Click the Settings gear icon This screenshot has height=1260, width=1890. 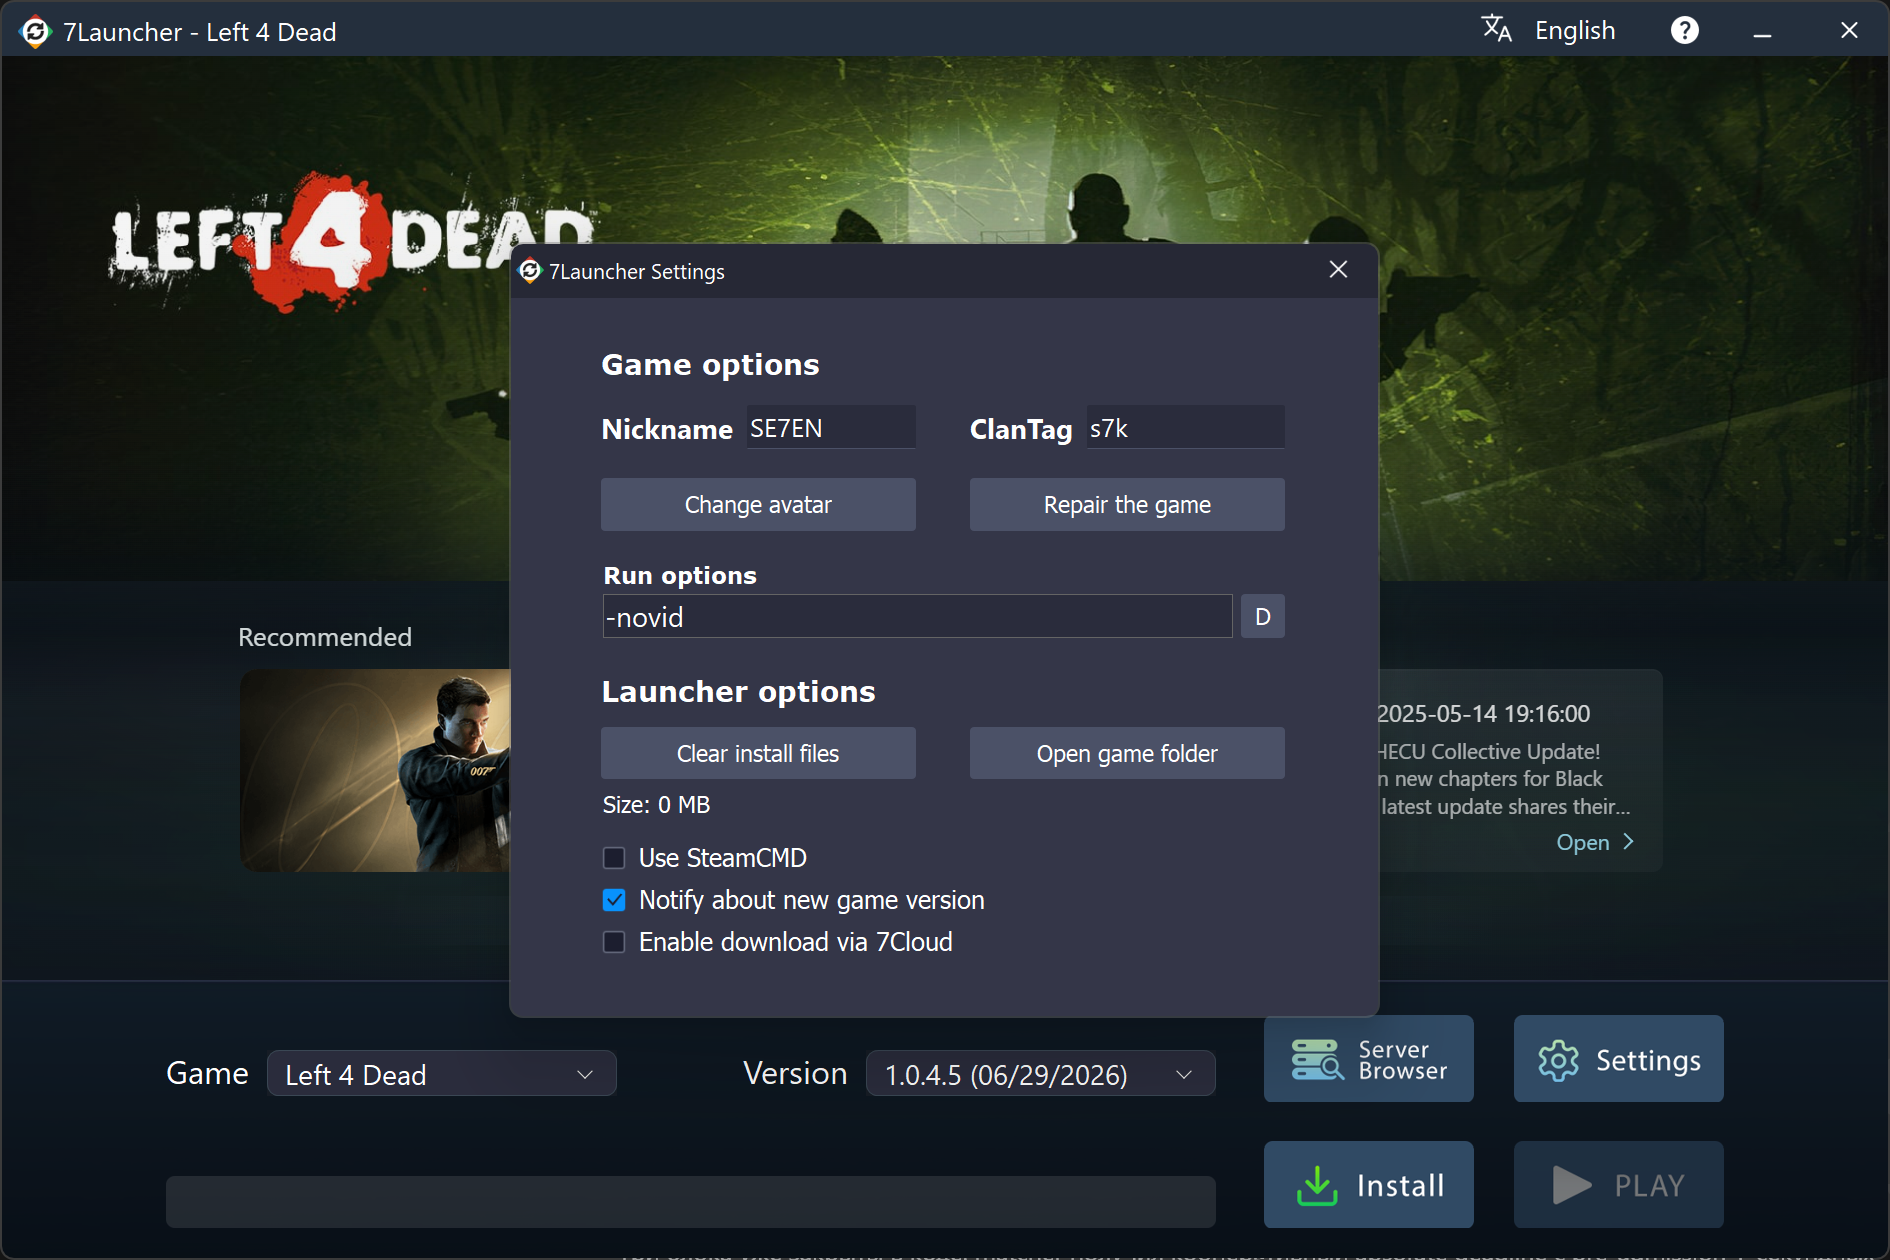pyautogui.click(x=1558, y=1060)
